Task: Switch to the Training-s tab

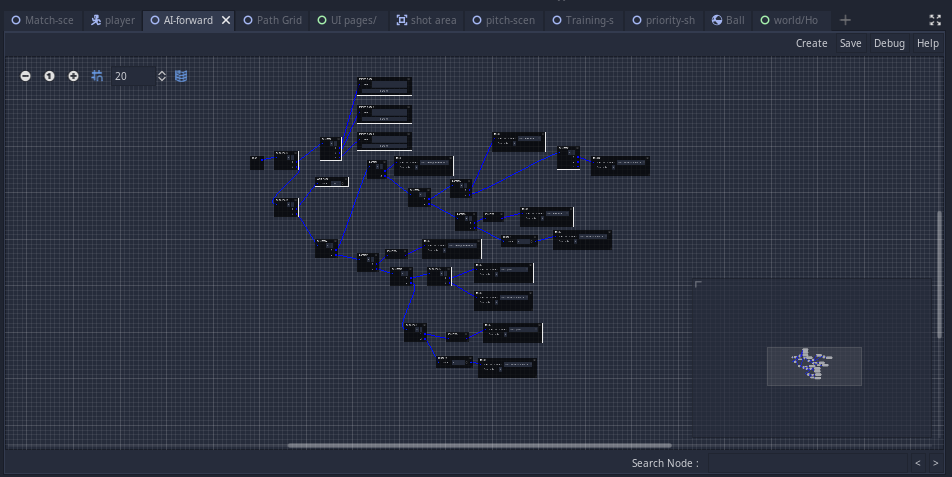Action: tap(583, 20)
